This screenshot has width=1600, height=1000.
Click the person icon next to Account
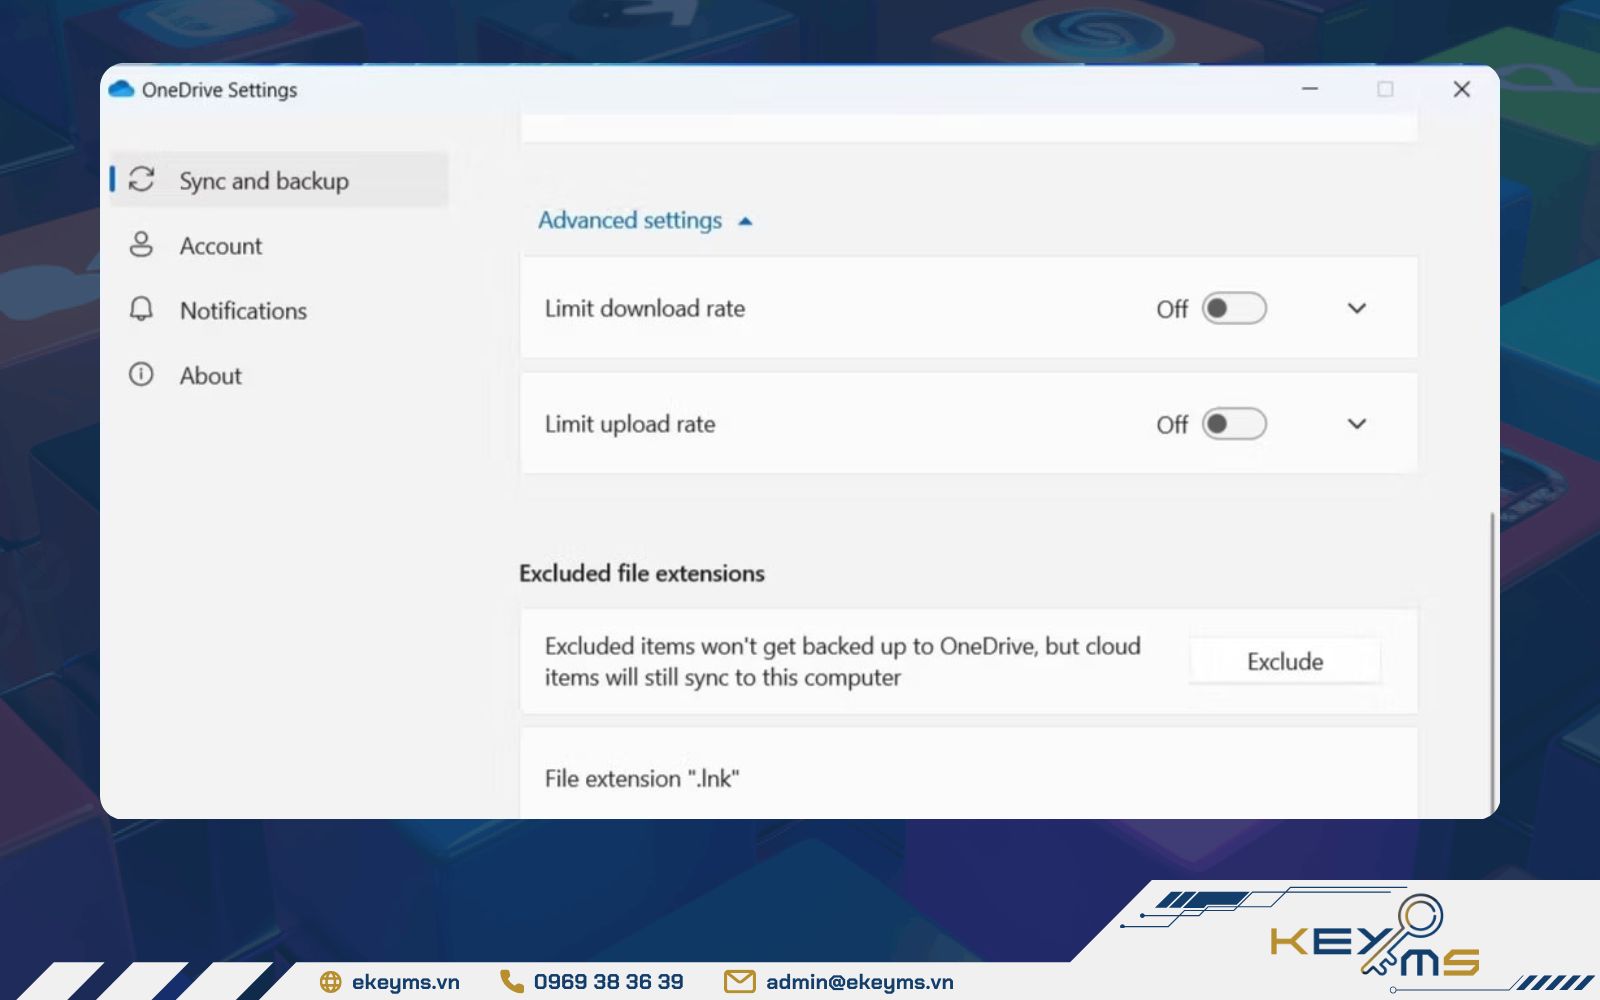tap(141, 245)
